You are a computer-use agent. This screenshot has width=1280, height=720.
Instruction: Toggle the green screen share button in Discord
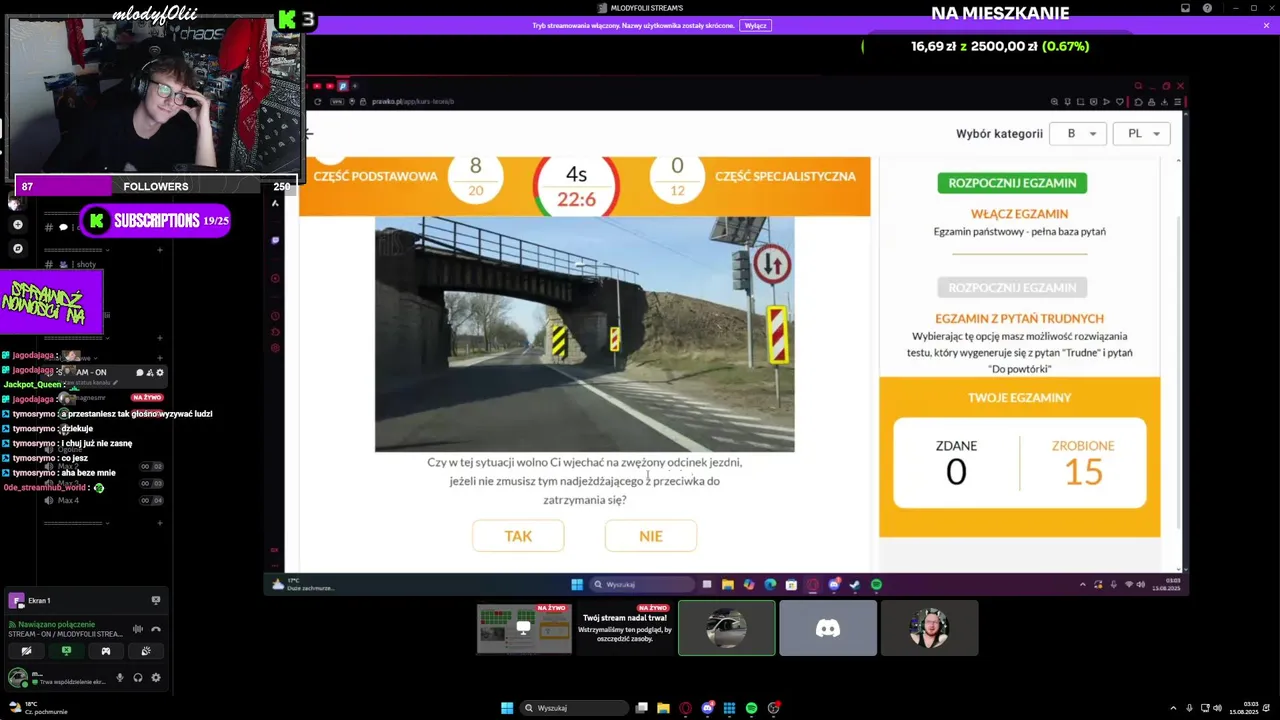[66, 651]
